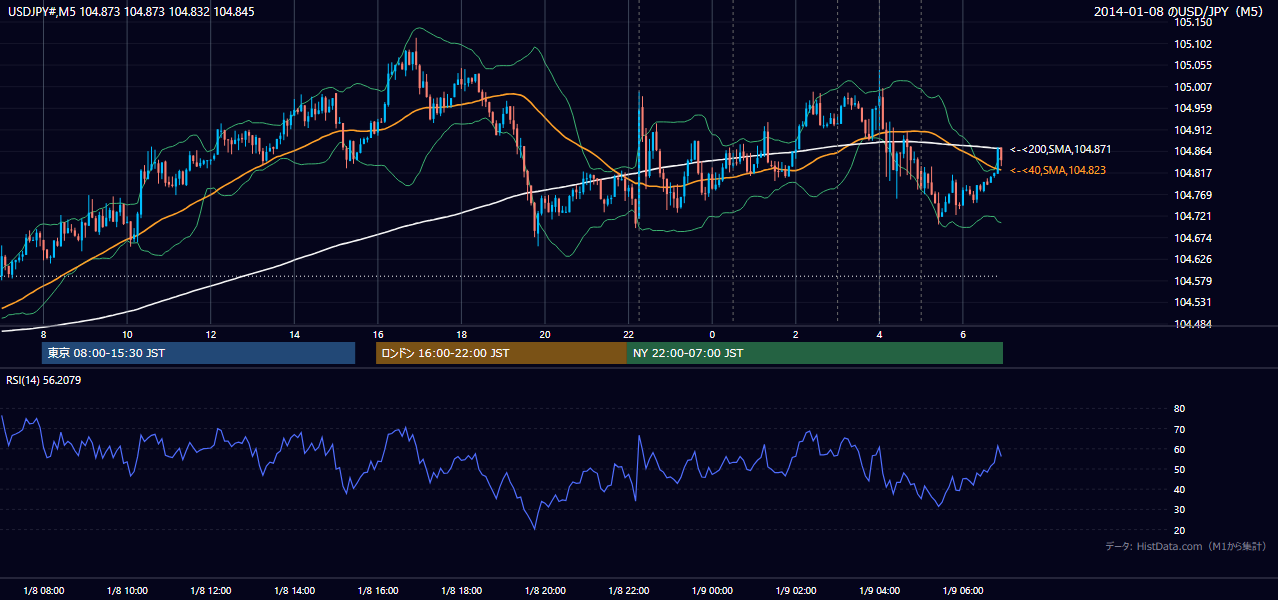Click price axis value 104.959
The image size is (1278, 600).
1193,108
